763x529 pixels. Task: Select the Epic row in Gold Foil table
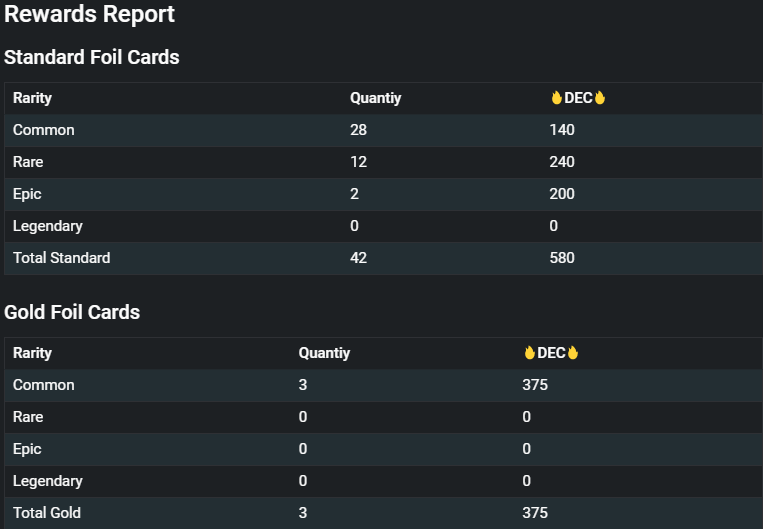coord(383,449)
